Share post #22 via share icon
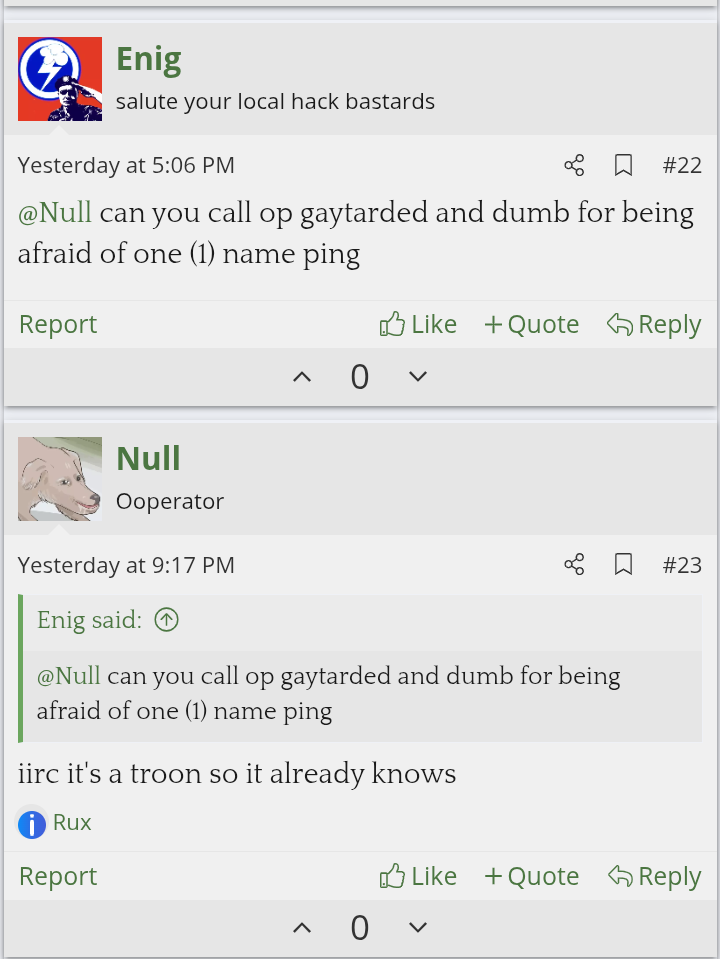 click(x=574, y=165)
